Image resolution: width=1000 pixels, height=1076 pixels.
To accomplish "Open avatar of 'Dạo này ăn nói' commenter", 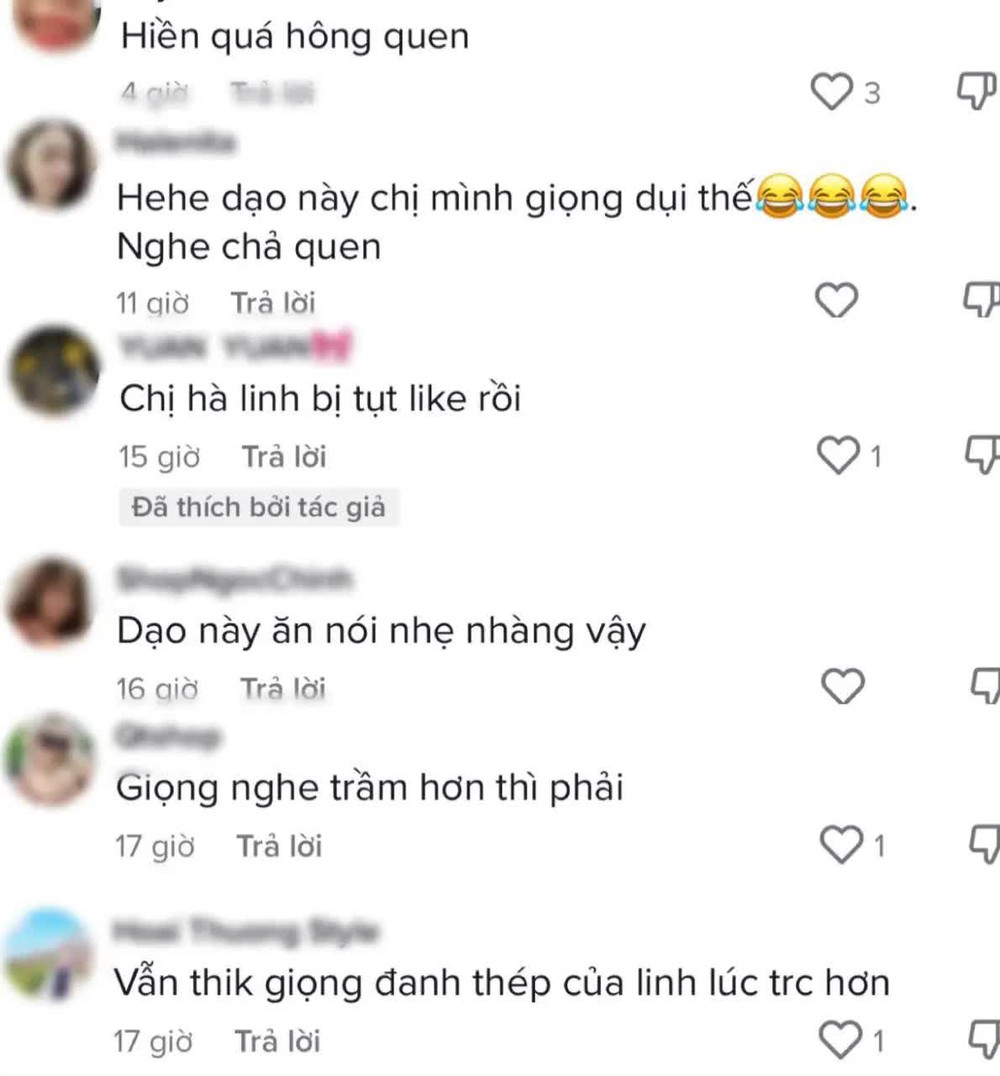I will tap(49, 603).
